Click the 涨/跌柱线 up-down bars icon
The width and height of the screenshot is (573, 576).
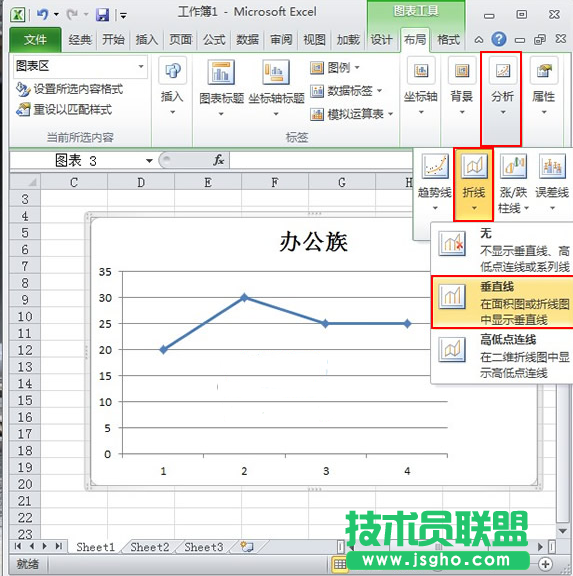(513, 166)
